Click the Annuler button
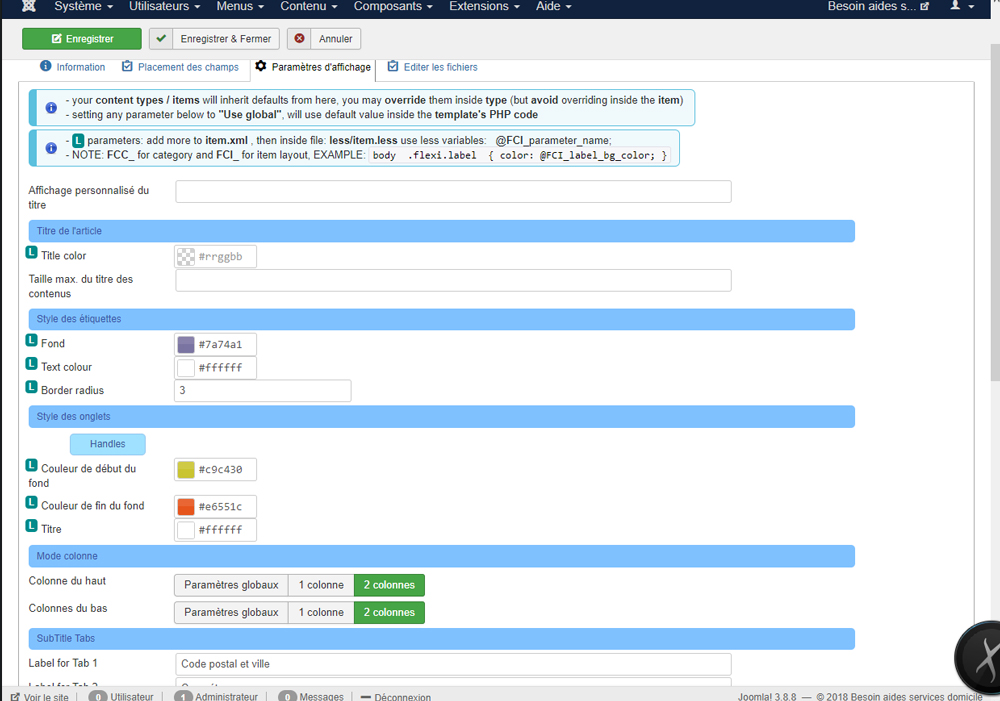Viewport: 1000px width, 701px height. coord(324,39)
